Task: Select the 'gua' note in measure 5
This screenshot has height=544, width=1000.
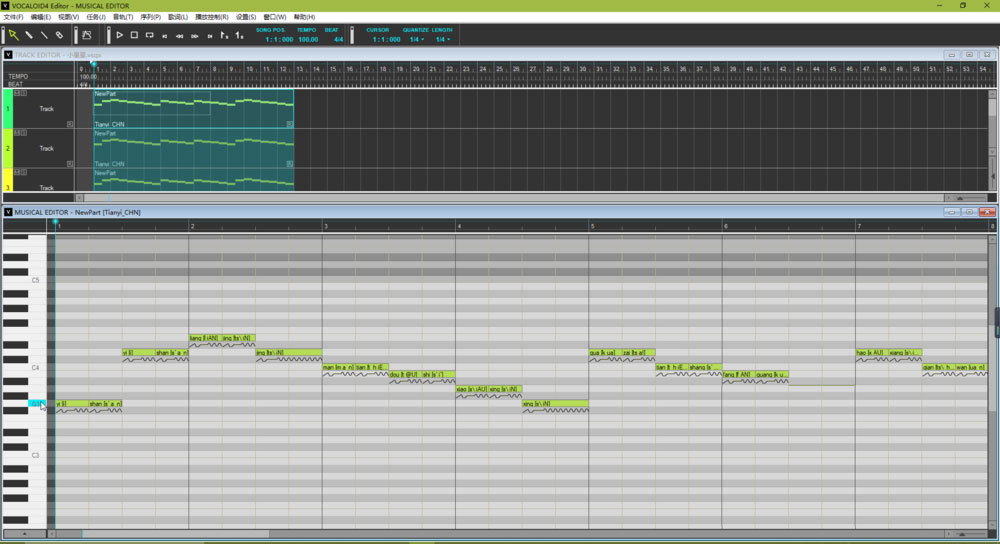Action: click(x=605, y=353)
